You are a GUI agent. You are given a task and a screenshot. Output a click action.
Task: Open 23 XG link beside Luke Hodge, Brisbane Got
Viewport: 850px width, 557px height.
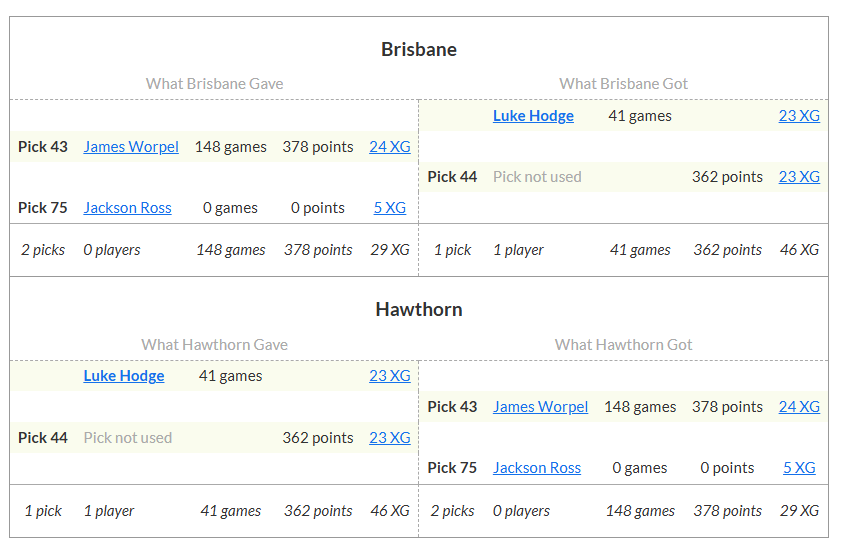[799, 116]
